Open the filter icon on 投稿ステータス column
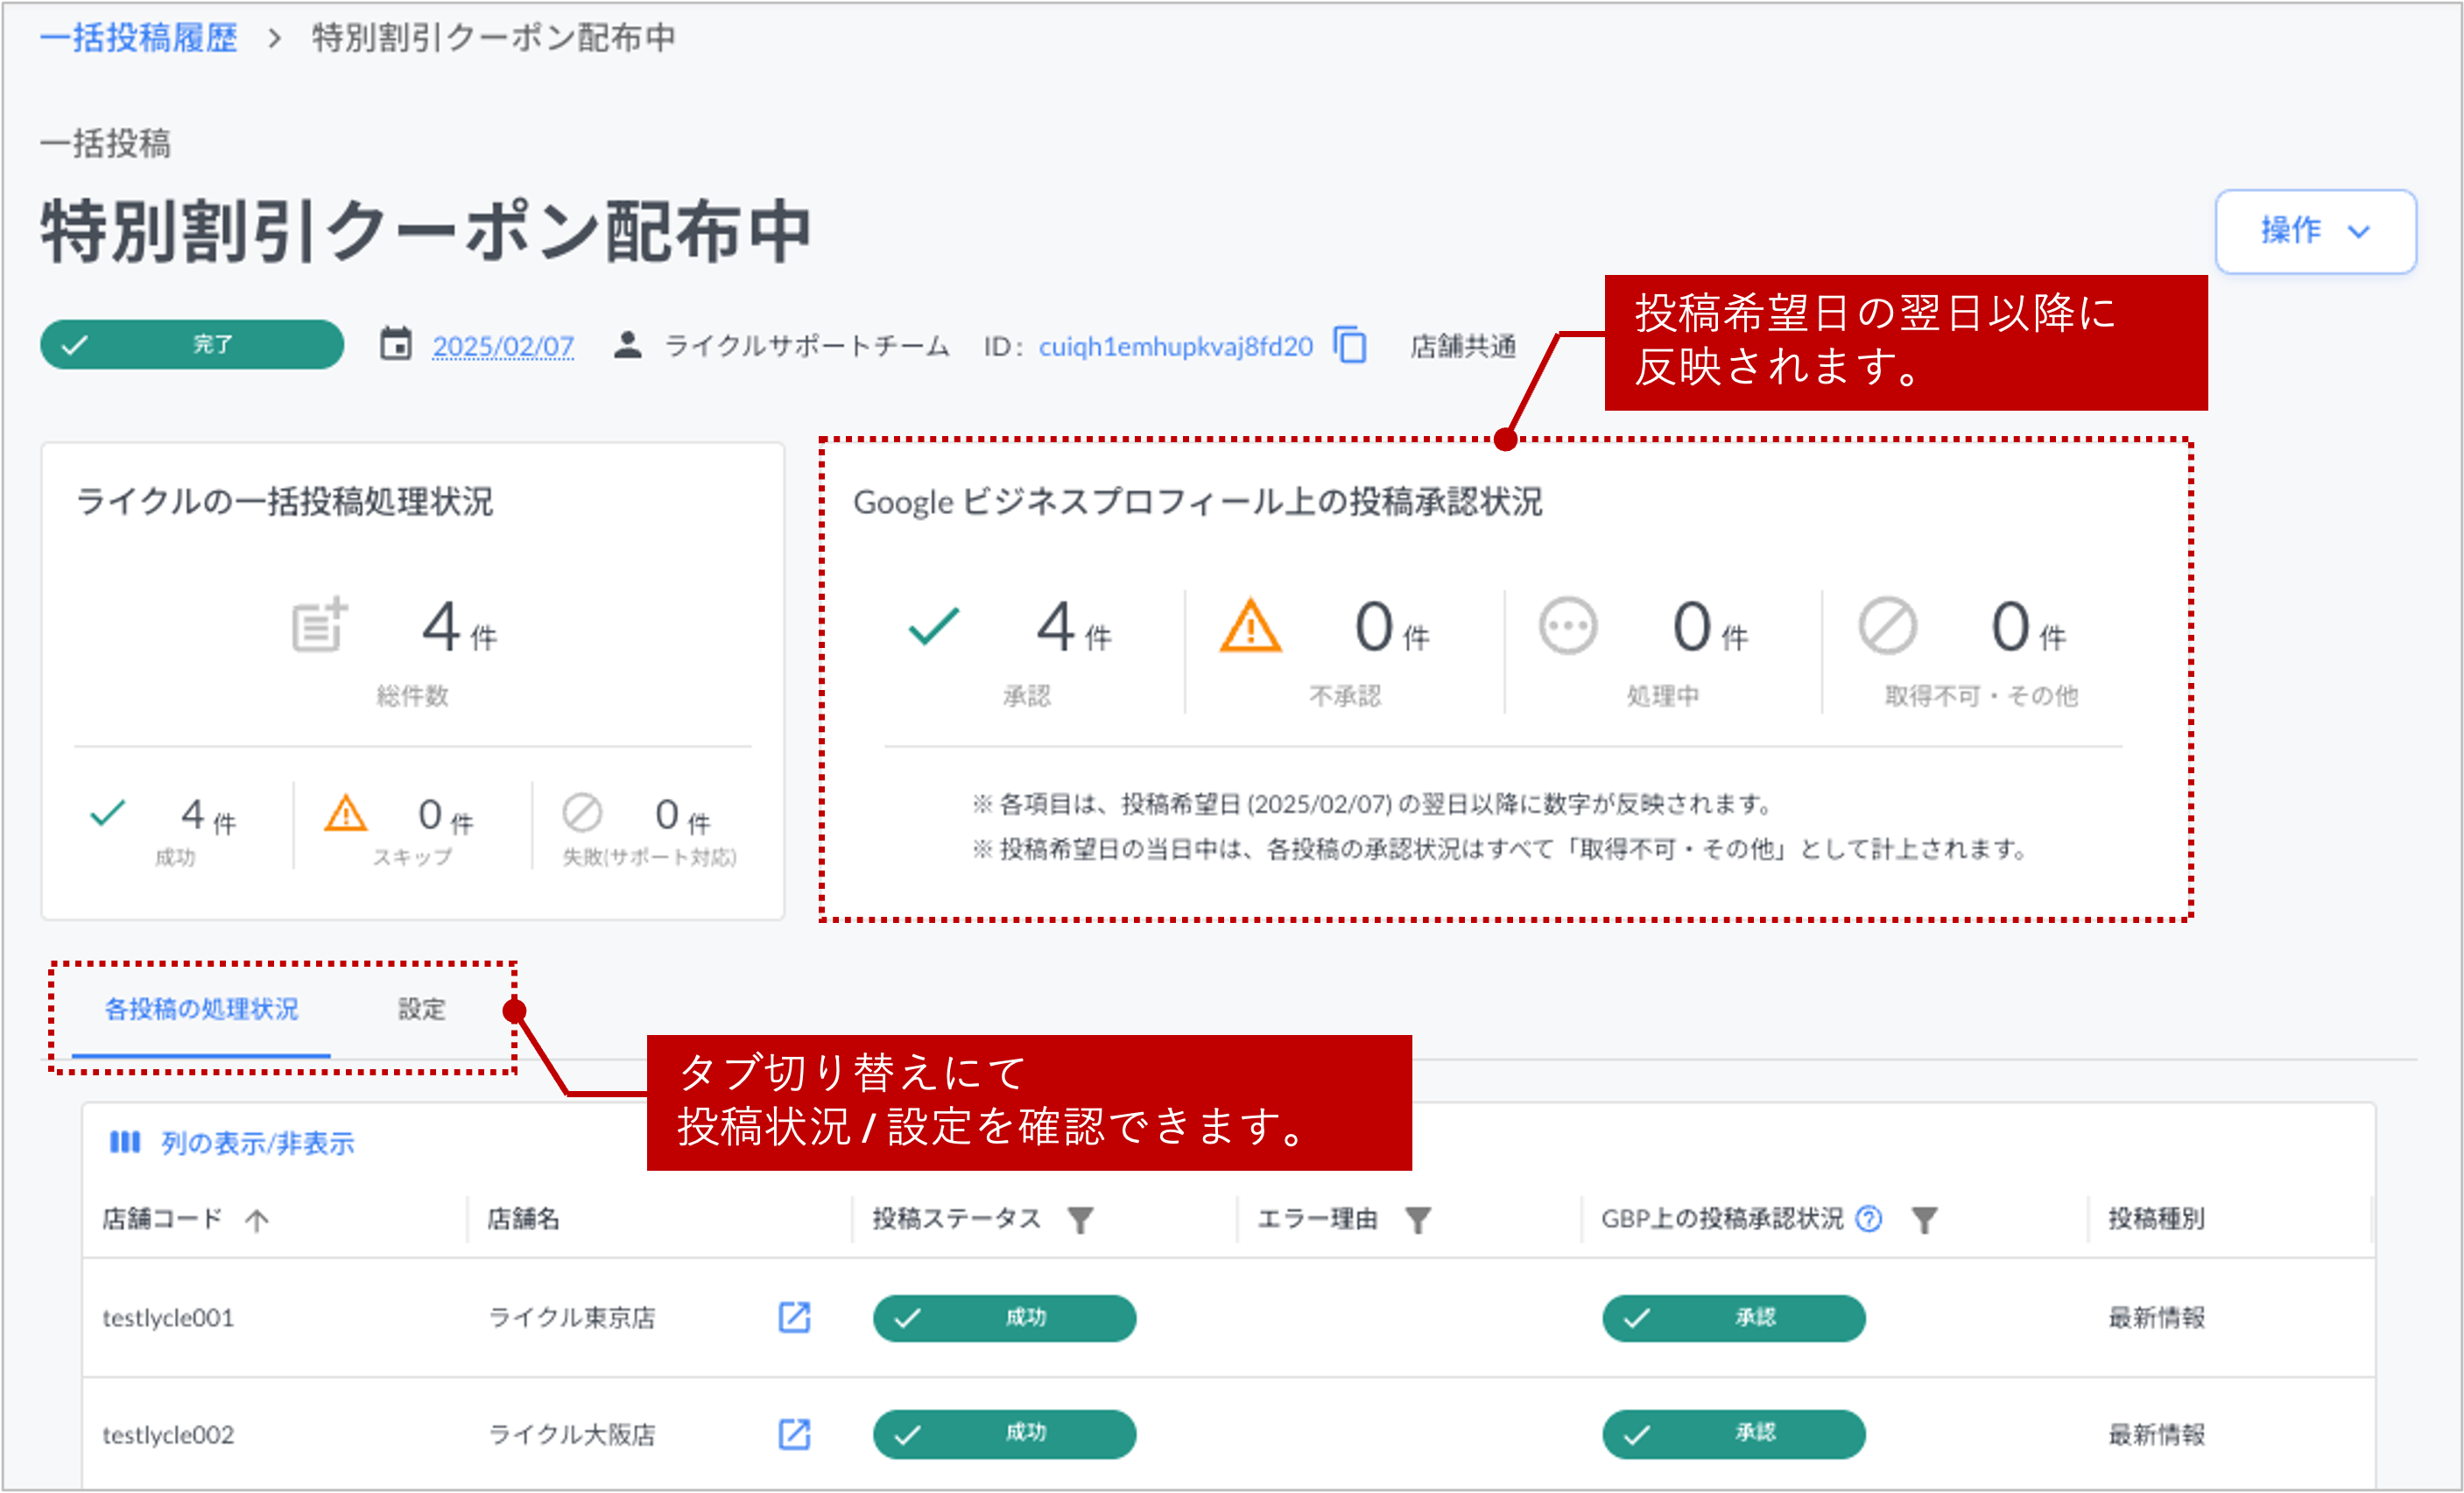 tap(1083, 1218)
